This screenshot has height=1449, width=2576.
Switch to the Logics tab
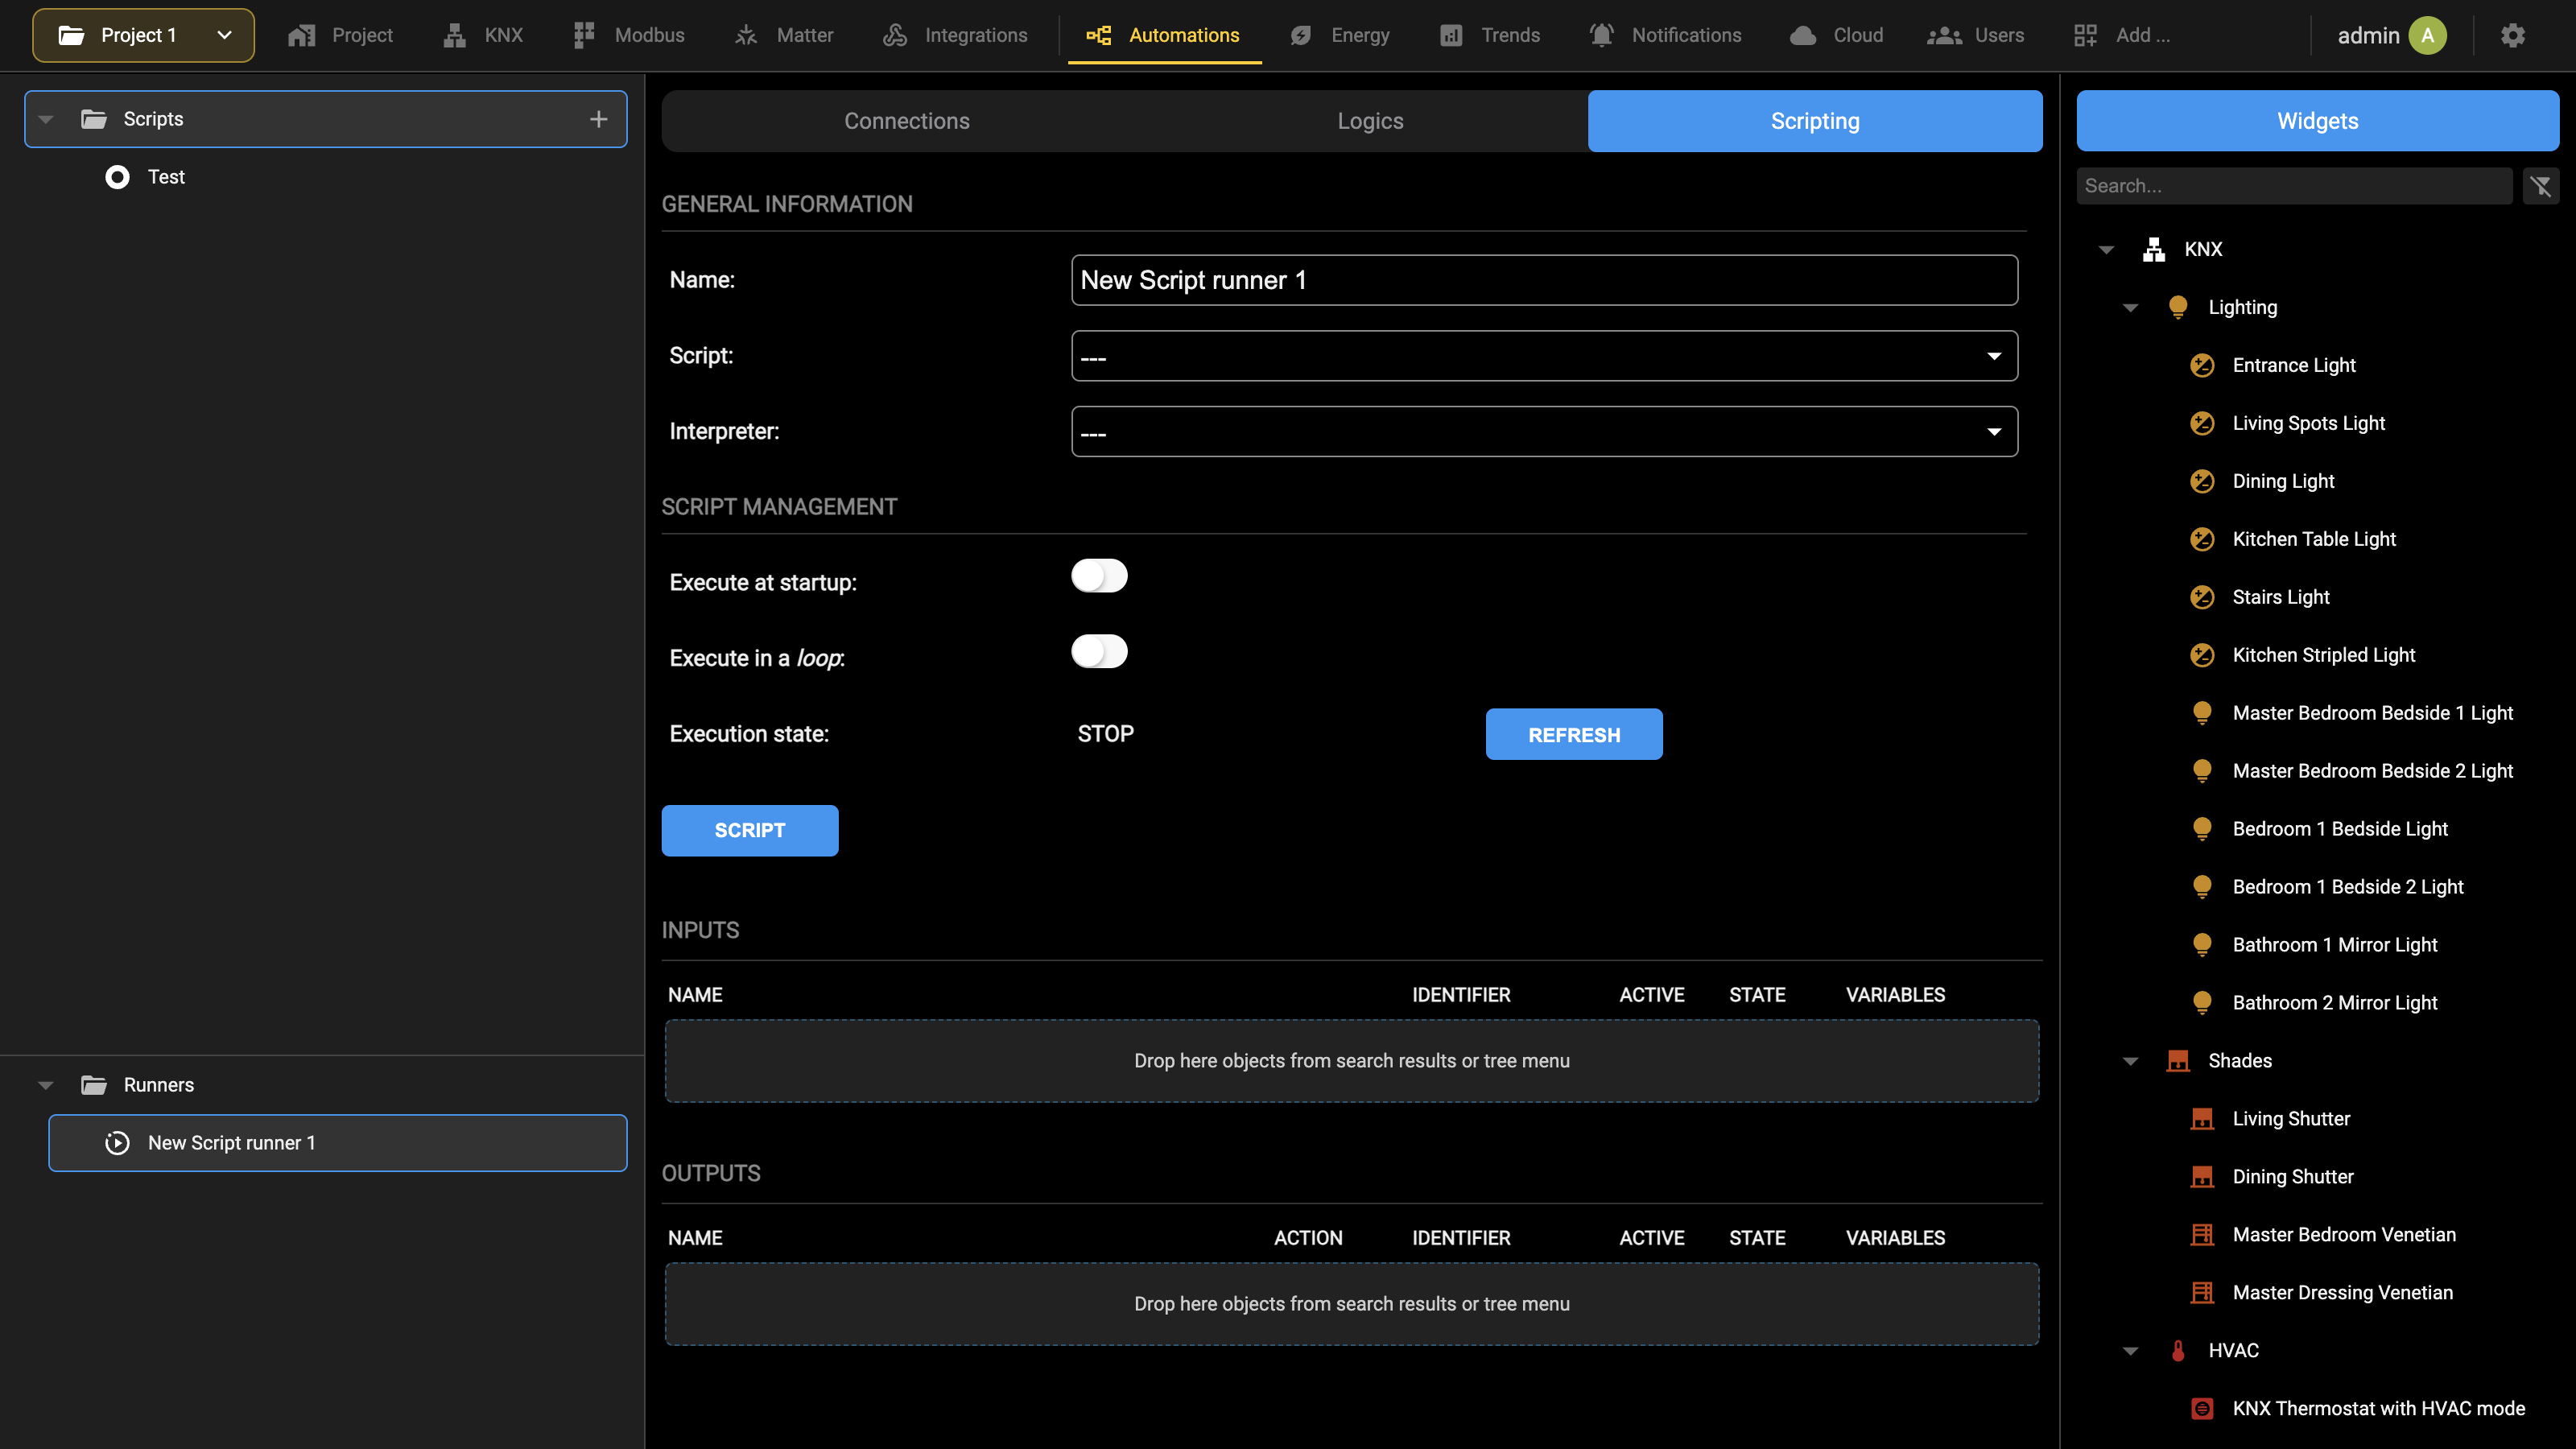coord(1370,121)
